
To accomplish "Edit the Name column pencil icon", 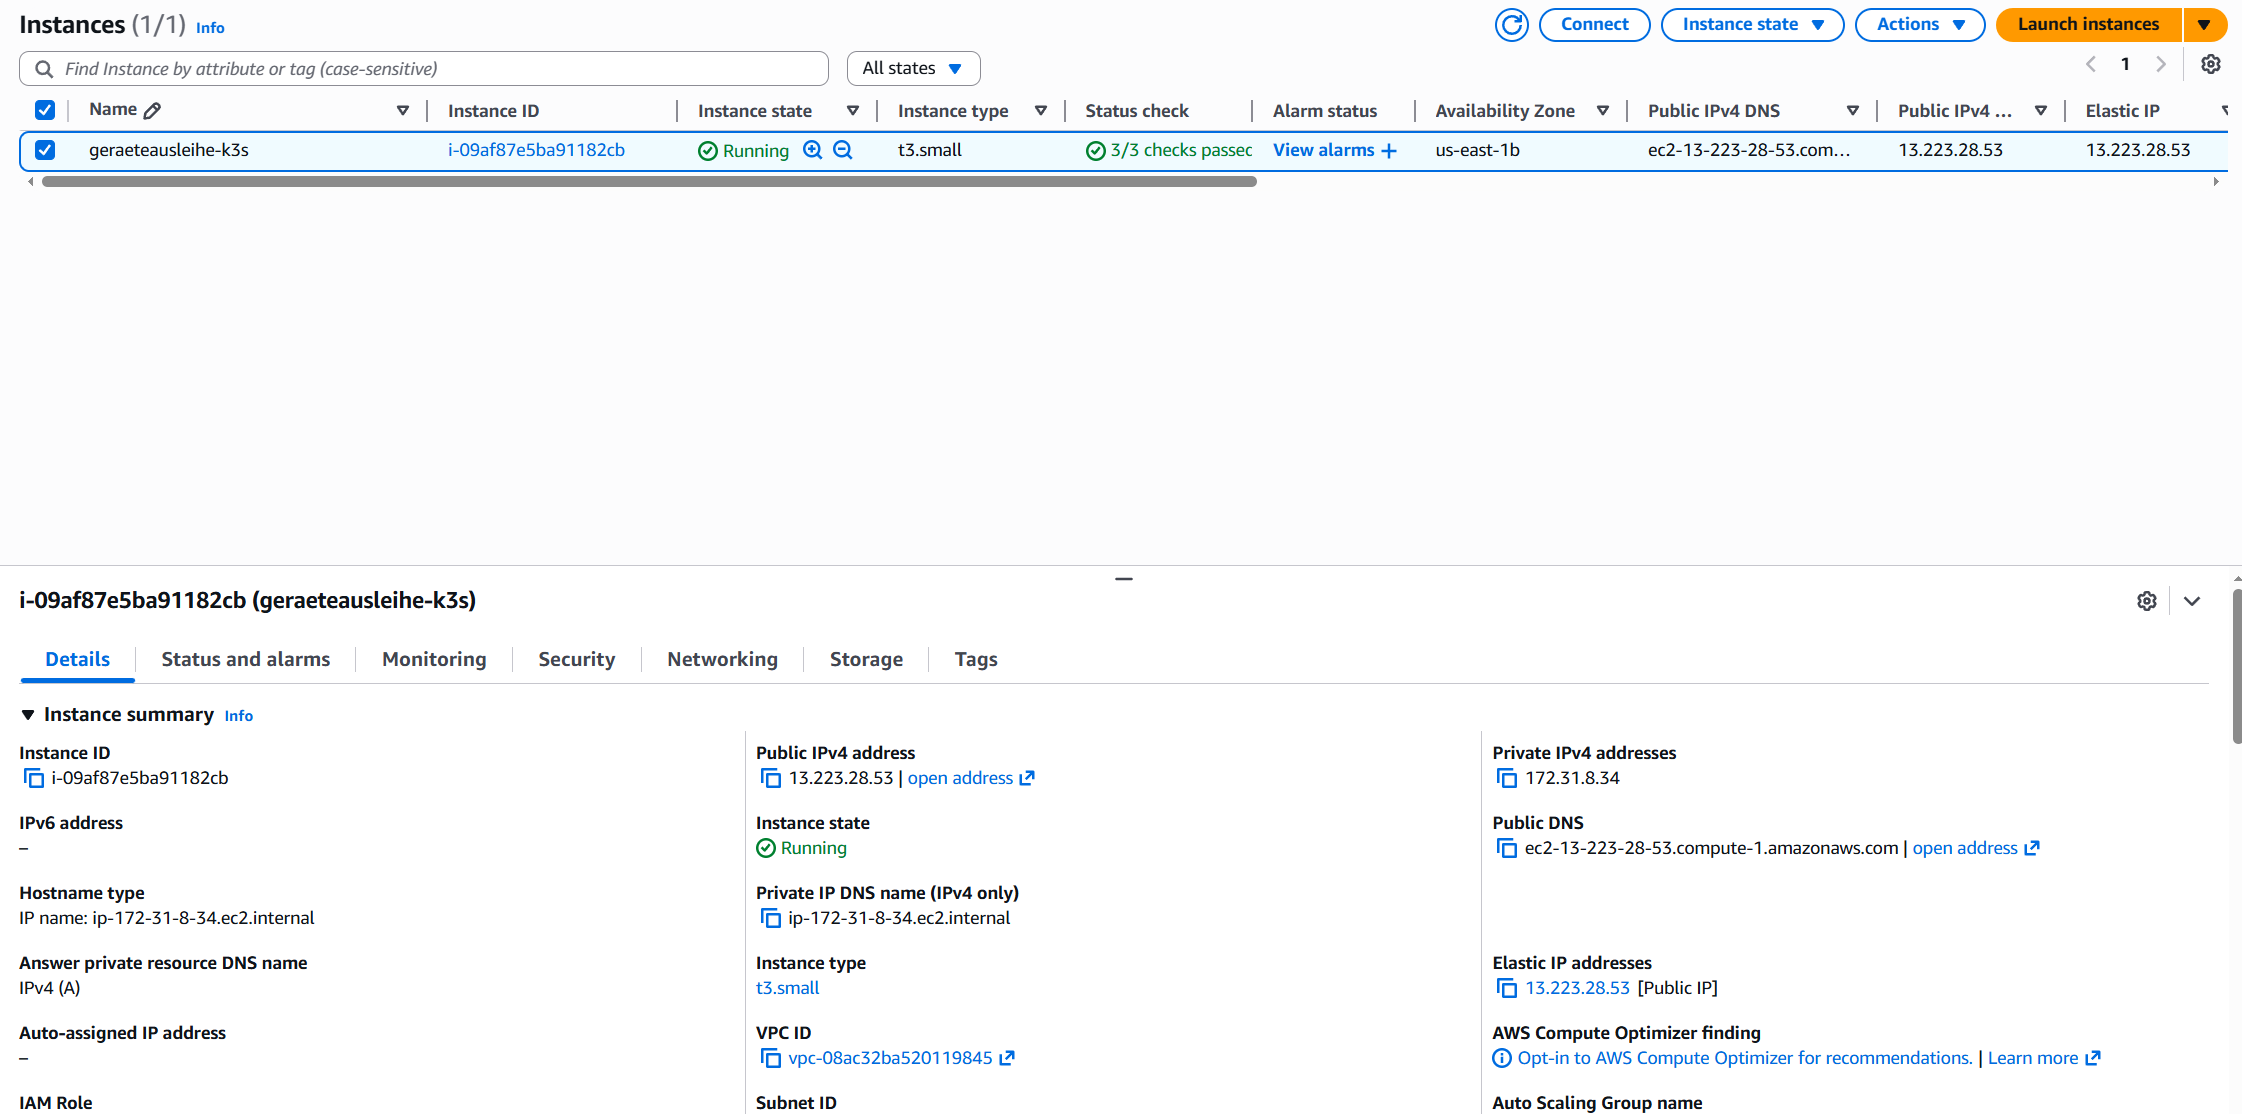I will [x=152, y=110].
